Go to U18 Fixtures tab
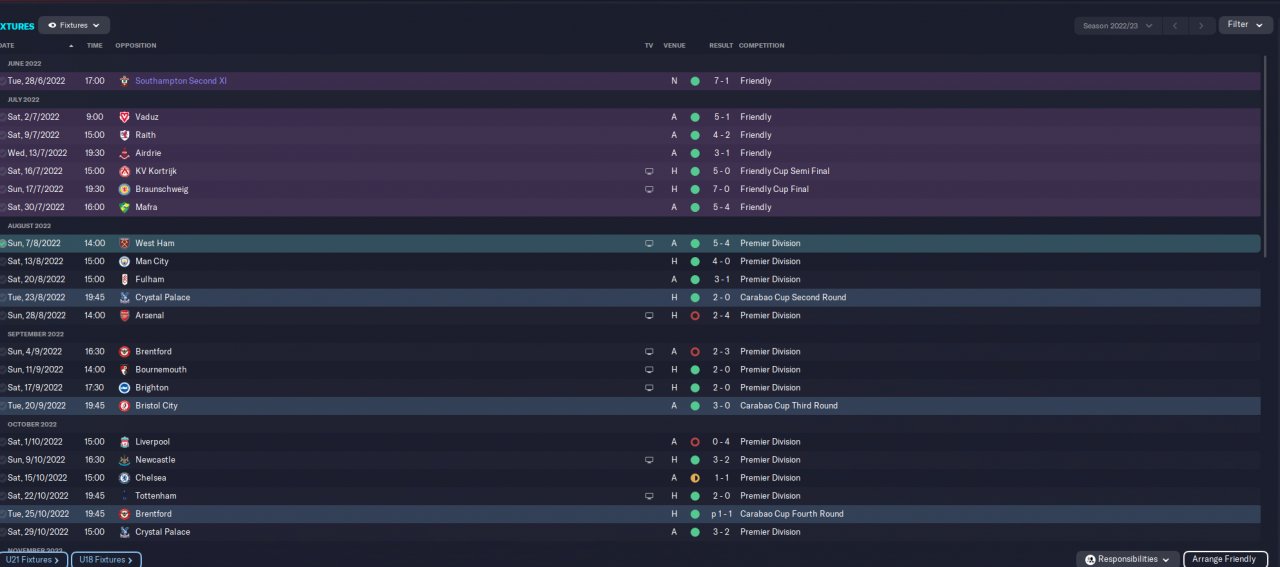 coord(106,560)
